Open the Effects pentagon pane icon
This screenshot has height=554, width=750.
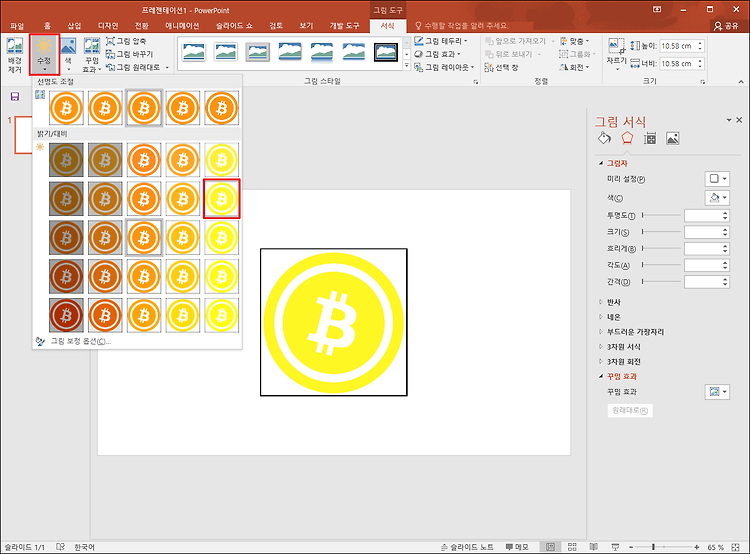tap(627, 139)
